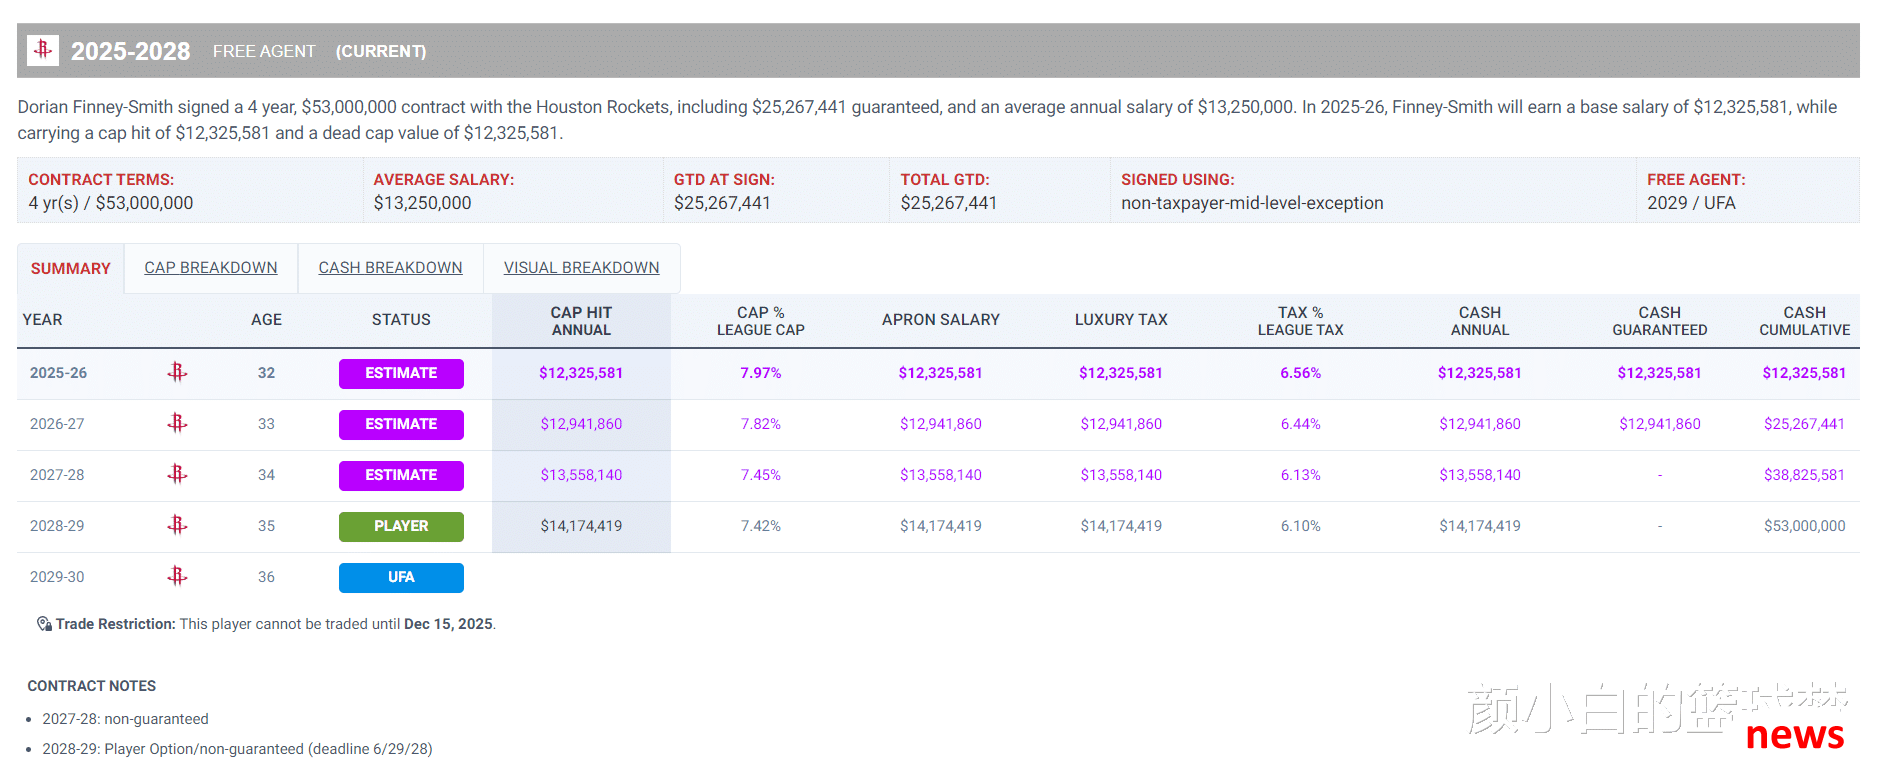Click the 2026-27 year cell
Viewport: 1877px width, 771px height.
(57, 424)
